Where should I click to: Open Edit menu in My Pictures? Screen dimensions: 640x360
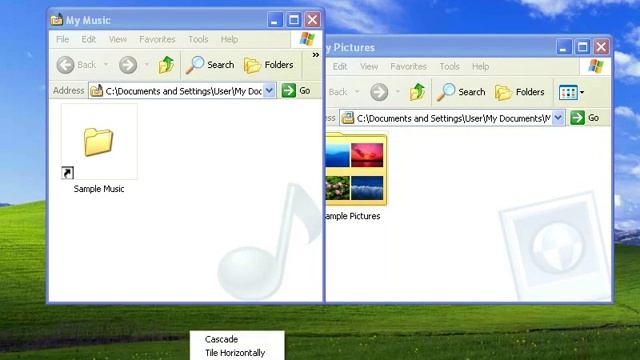tap(340, 67)
